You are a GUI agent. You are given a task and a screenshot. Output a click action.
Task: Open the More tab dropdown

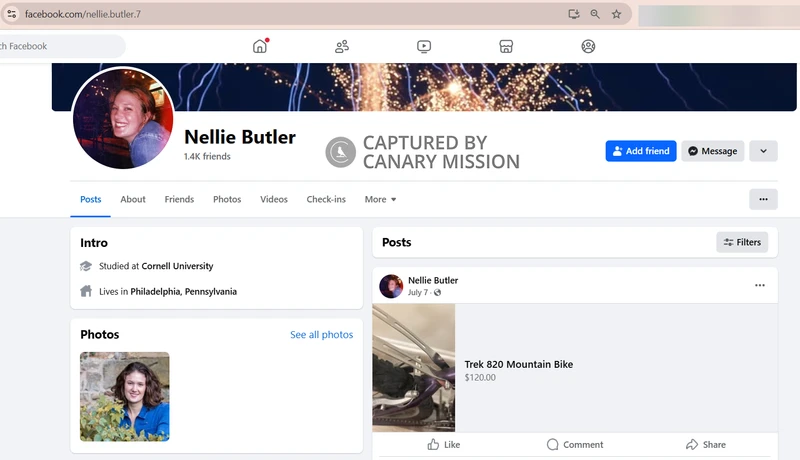point(380,199)
